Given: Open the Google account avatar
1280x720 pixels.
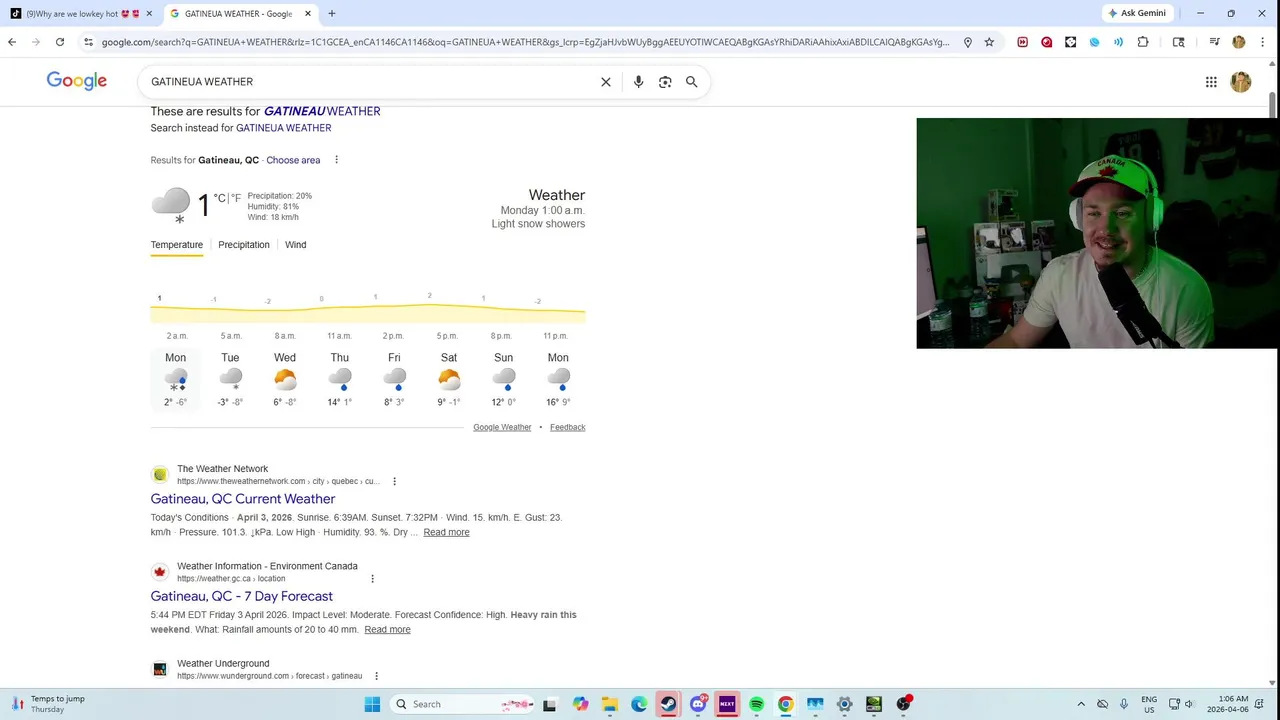Looking at the screenshot, I should click(1241, 82).
